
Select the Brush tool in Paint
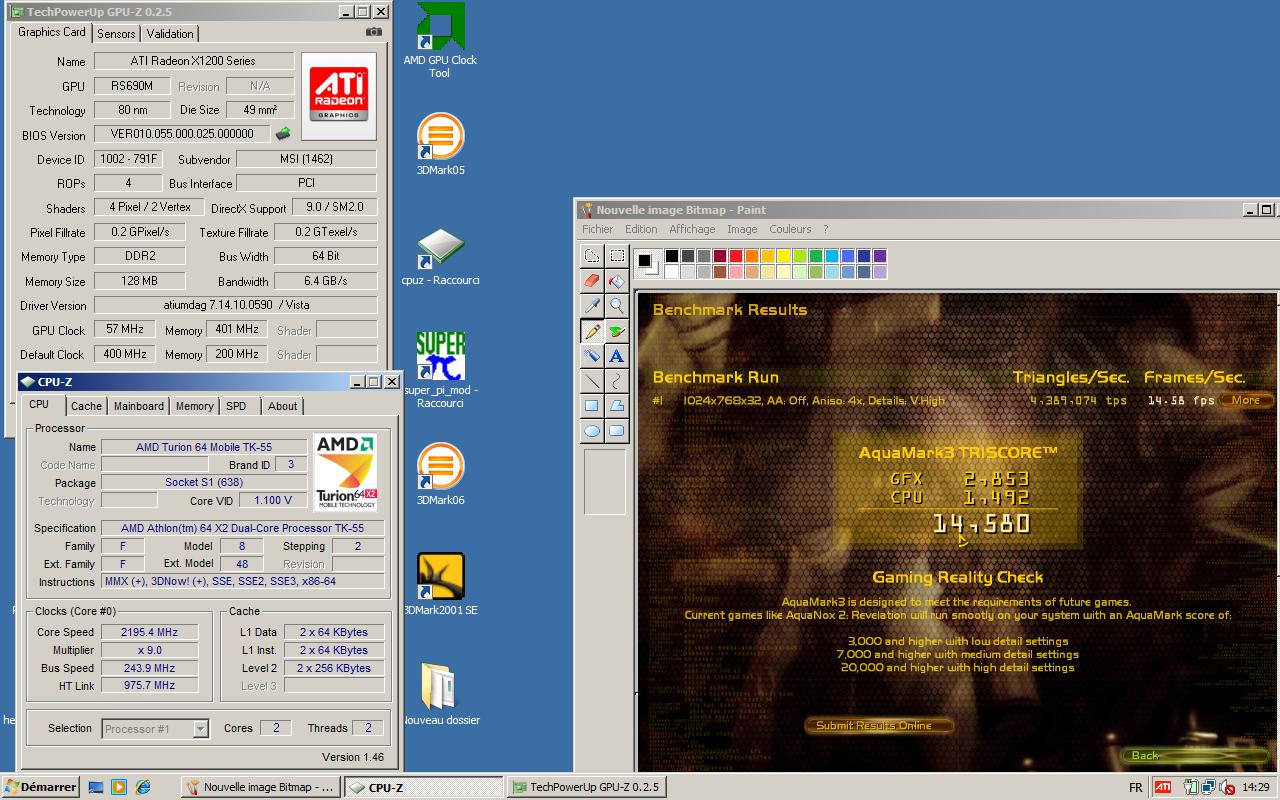(x=617, y=331)
